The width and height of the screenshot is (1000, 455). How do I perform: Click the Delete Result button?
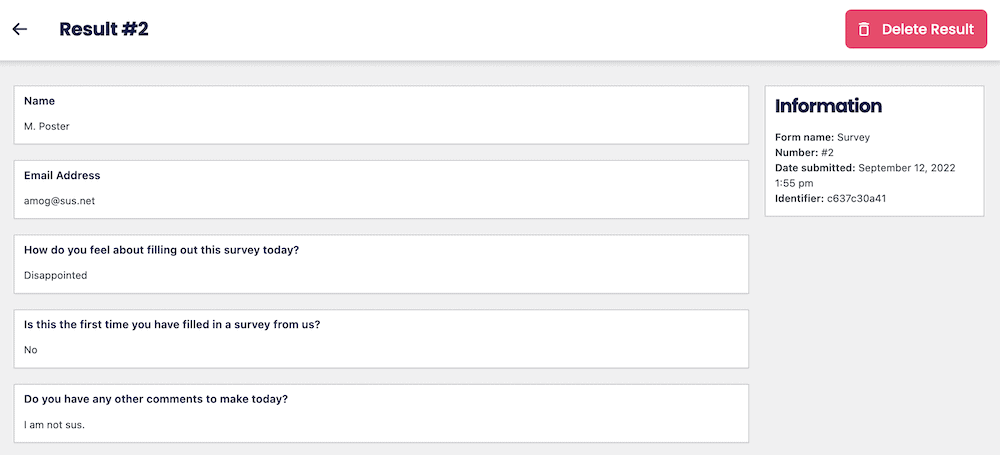pos(916,29)
